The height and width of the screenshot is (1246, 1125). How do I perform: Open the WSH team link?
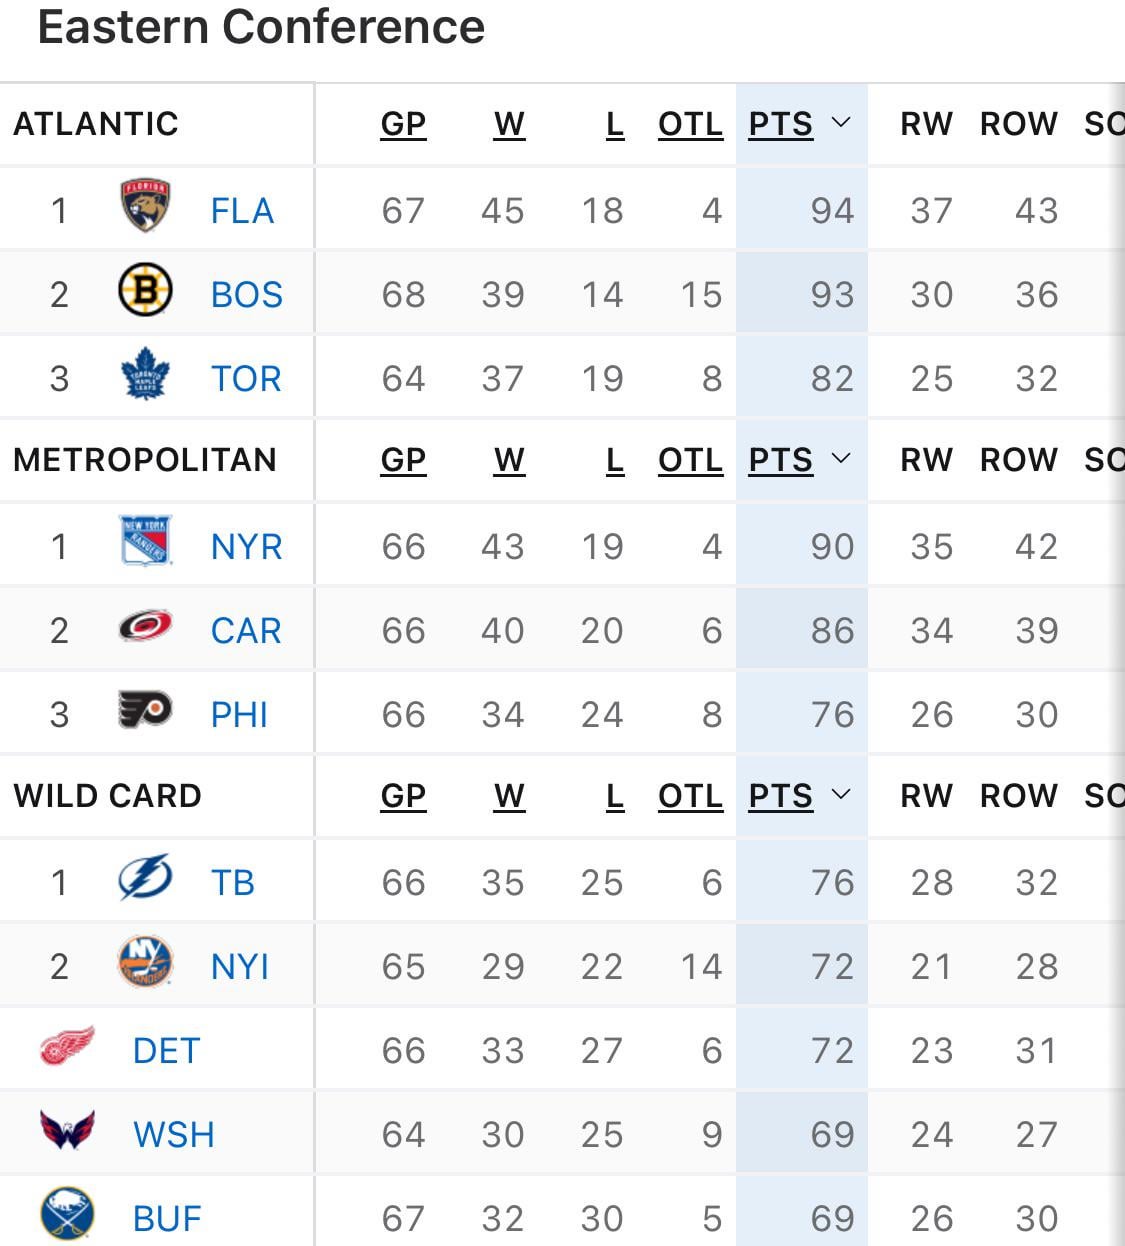pos(174,1135)
